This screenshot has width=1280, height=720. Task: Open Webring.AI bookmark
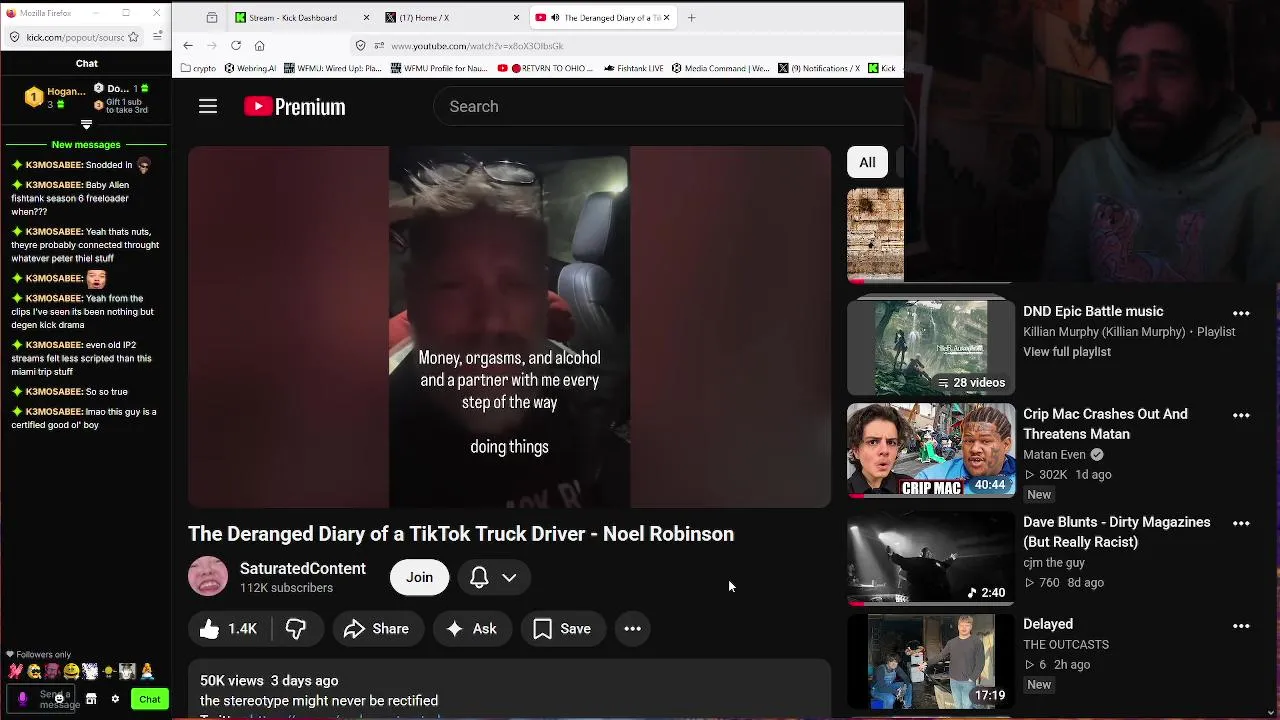(249, 68)
